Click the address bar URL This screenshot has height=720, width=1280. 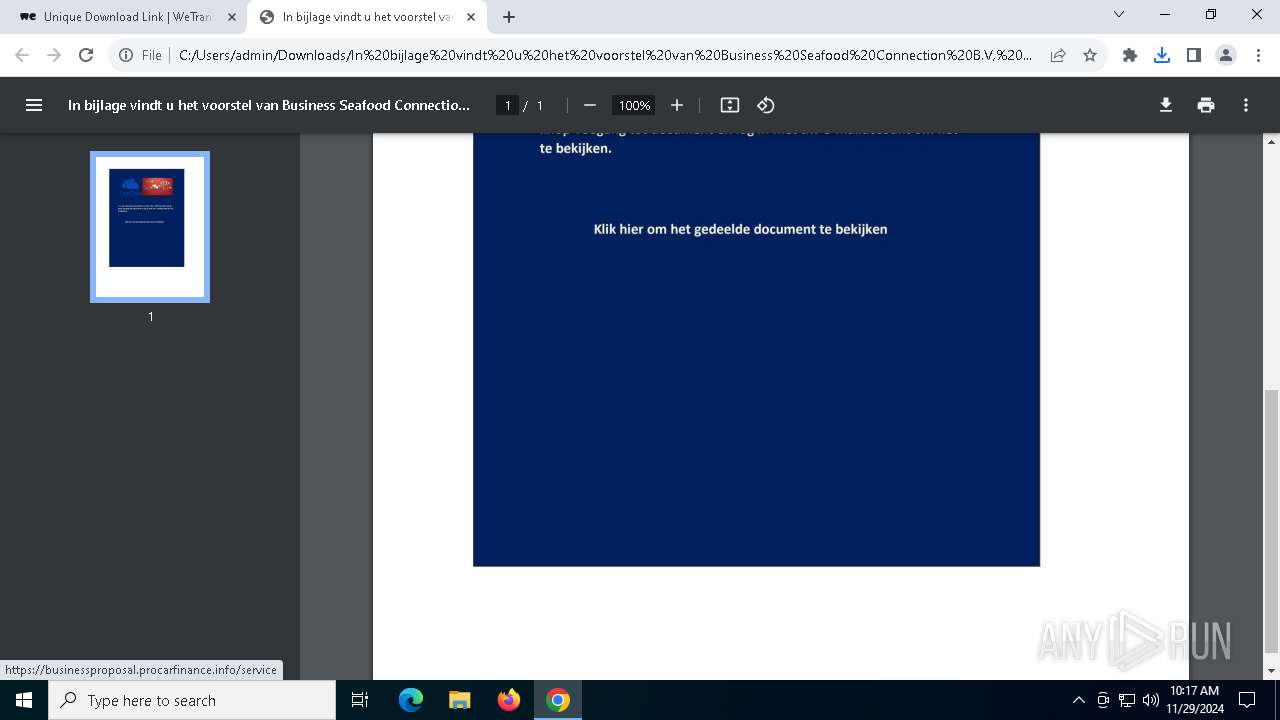(606, 55)
